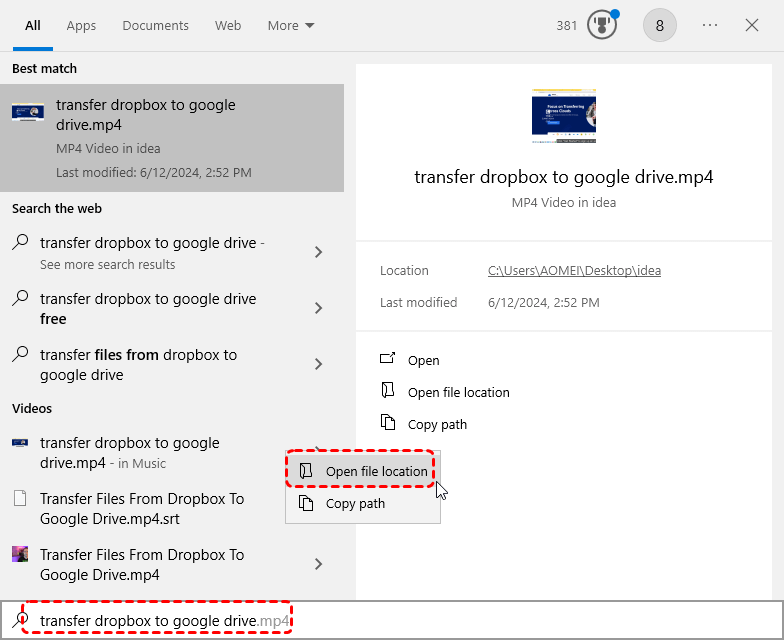Click the Open icon in details pane

(388, 358)
